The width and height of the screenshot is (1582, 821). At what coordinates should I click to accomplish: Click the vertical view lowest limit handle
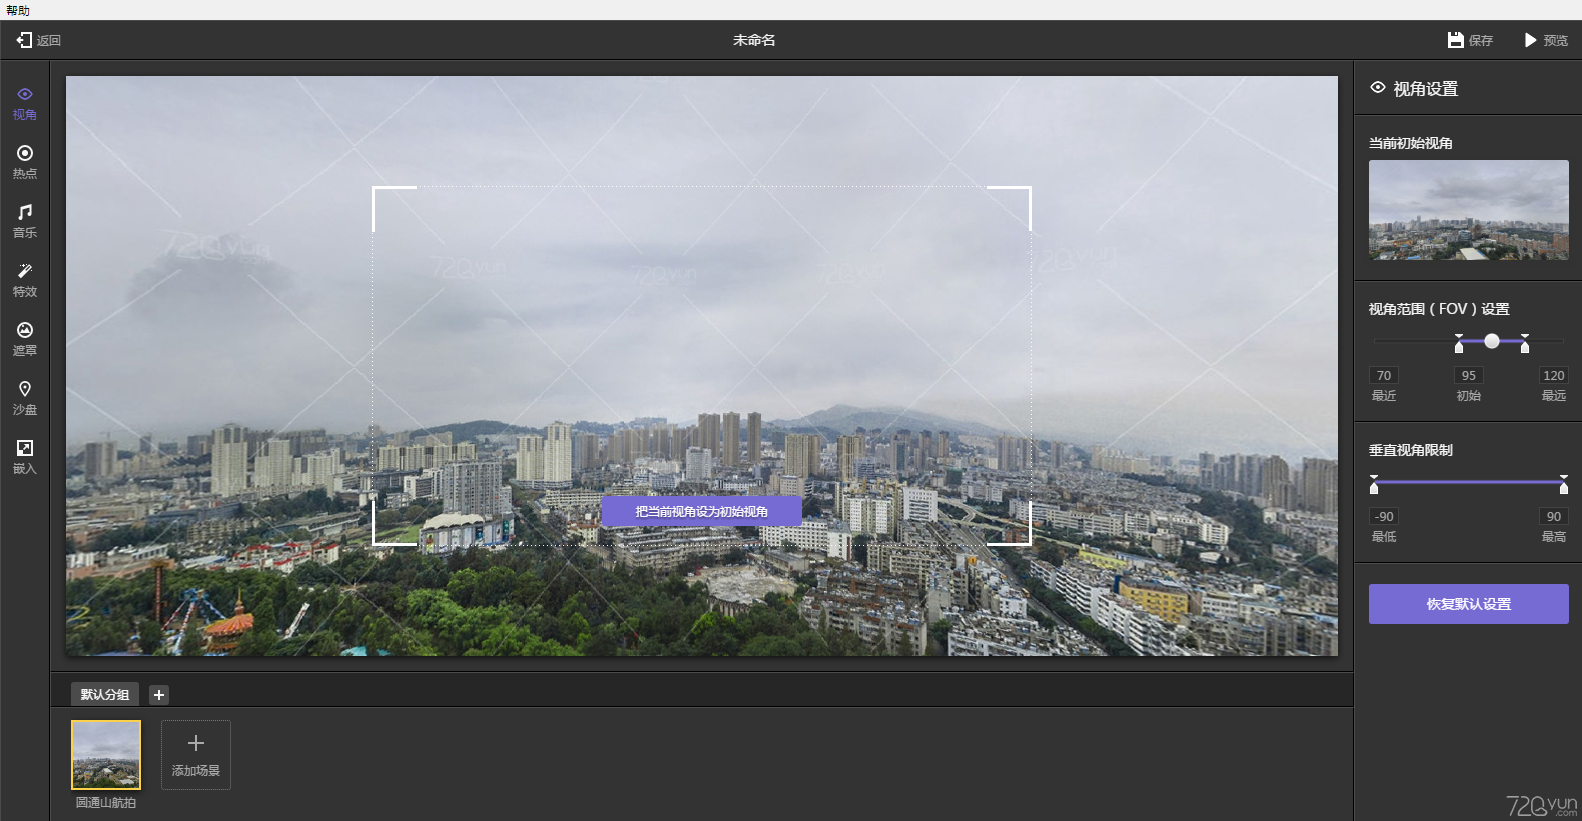1374,485
